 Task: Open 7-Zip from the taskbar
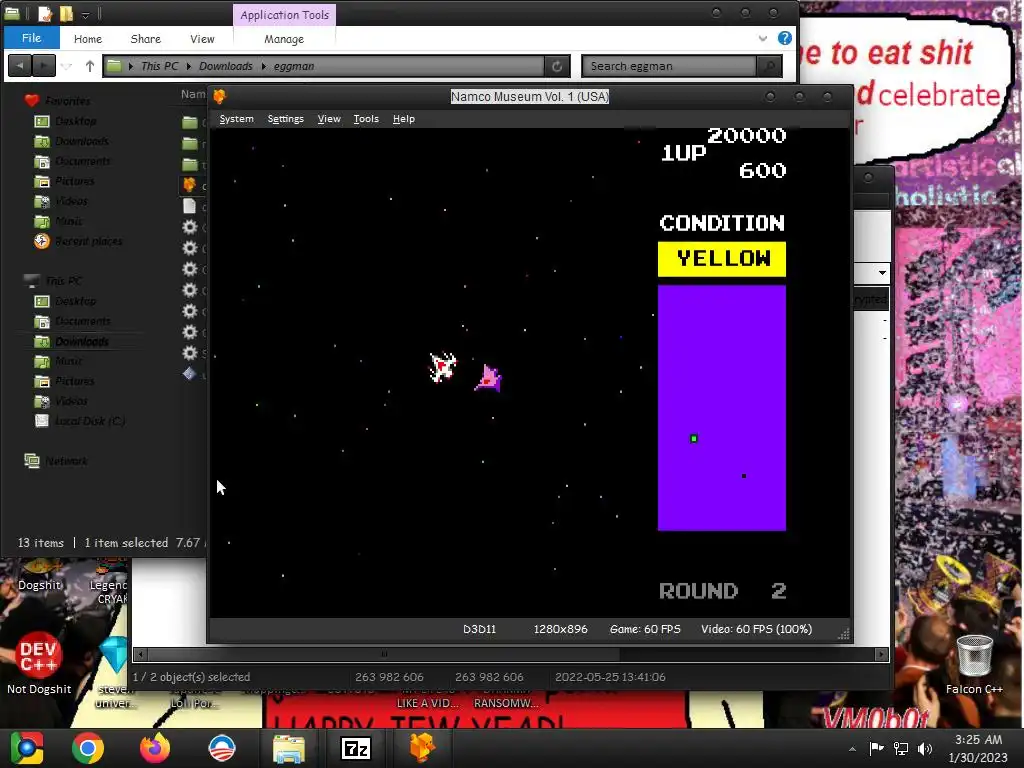(356, 748)
